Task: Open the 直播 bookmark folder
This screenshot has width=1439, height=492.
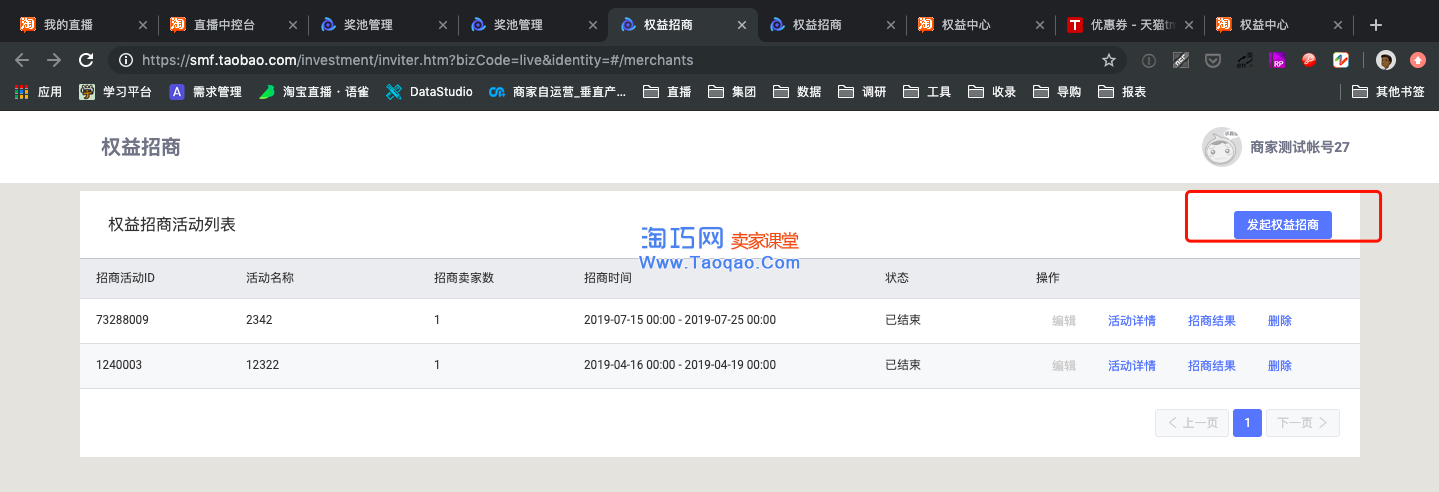Action: 668,92
